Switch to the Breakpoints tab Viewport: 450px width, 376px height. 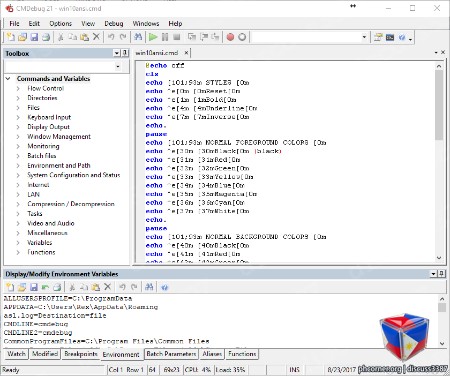point(81,354)
